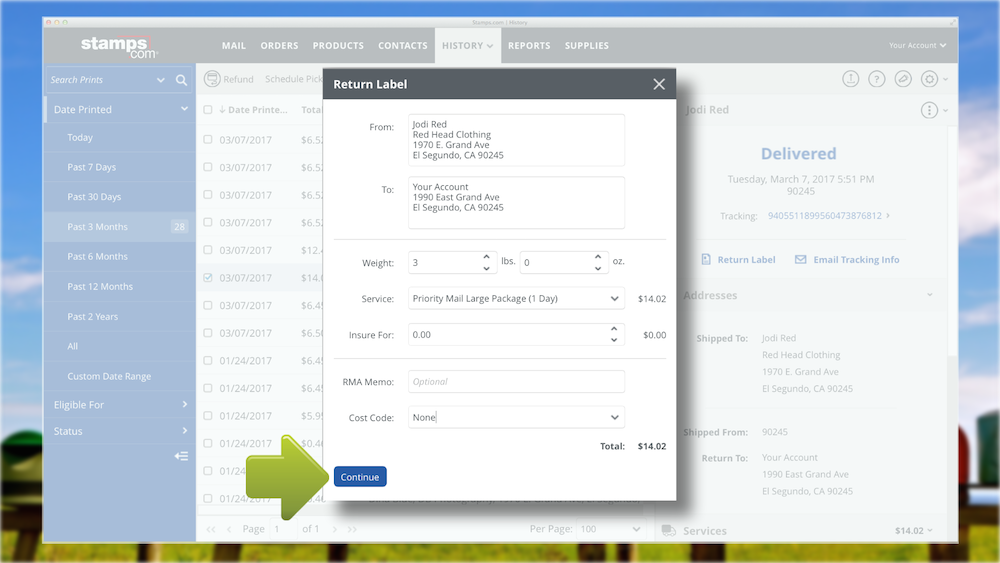Toggle the select-all checkbox in table header

pyautogui.click(x=208, y=110)
